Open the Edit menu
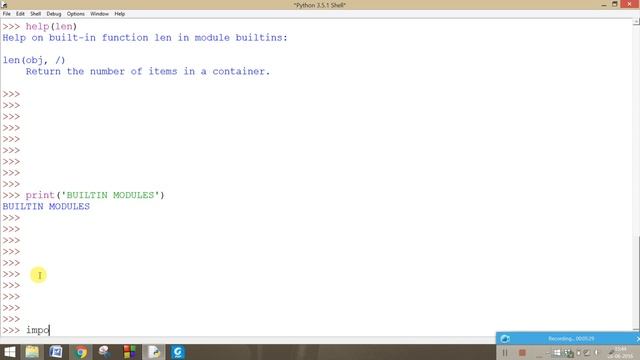This screenshot has width=640, height=360. coord(20,14)
